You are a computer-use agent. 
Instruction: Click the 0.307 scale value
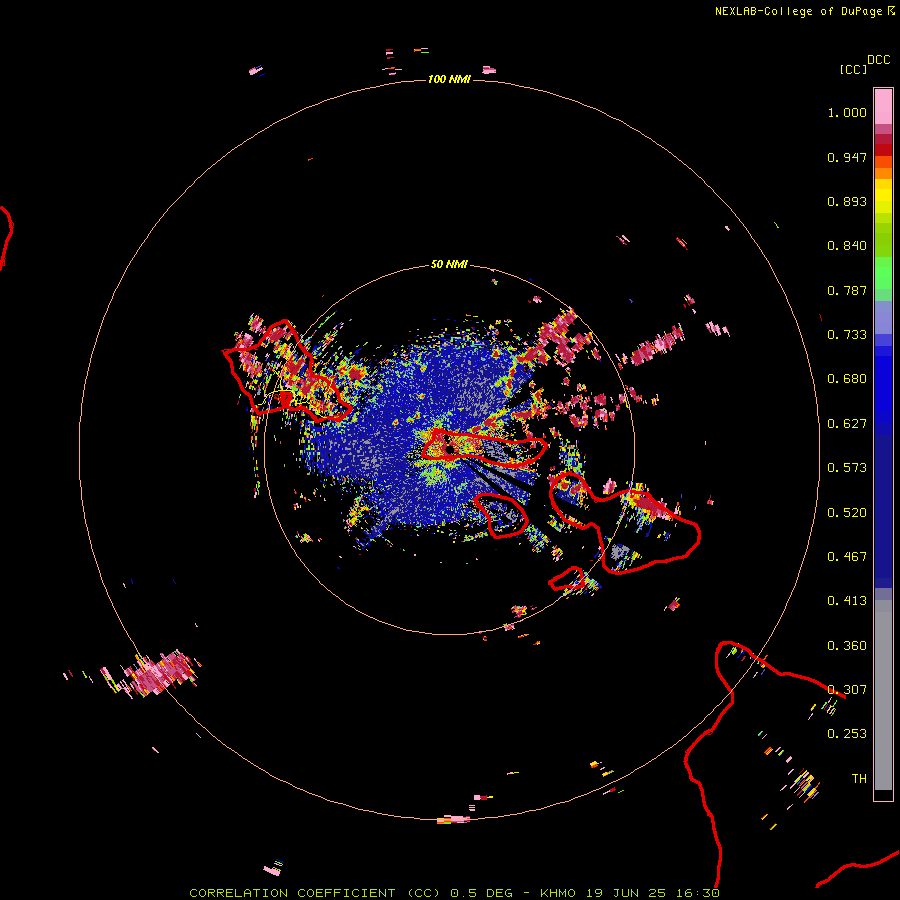coord(847,690)
